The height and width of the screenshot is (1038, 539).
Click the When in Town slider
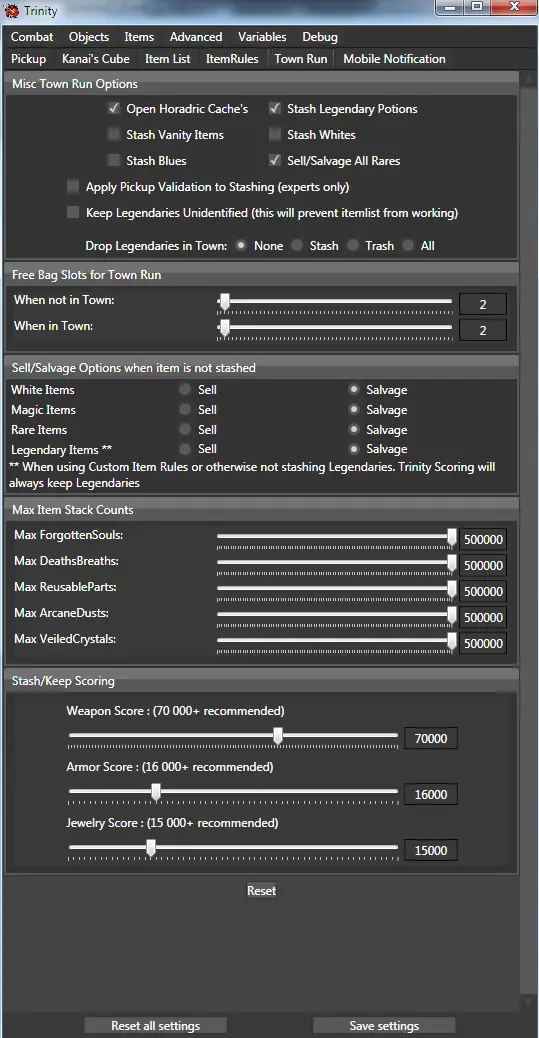[334, 328]
